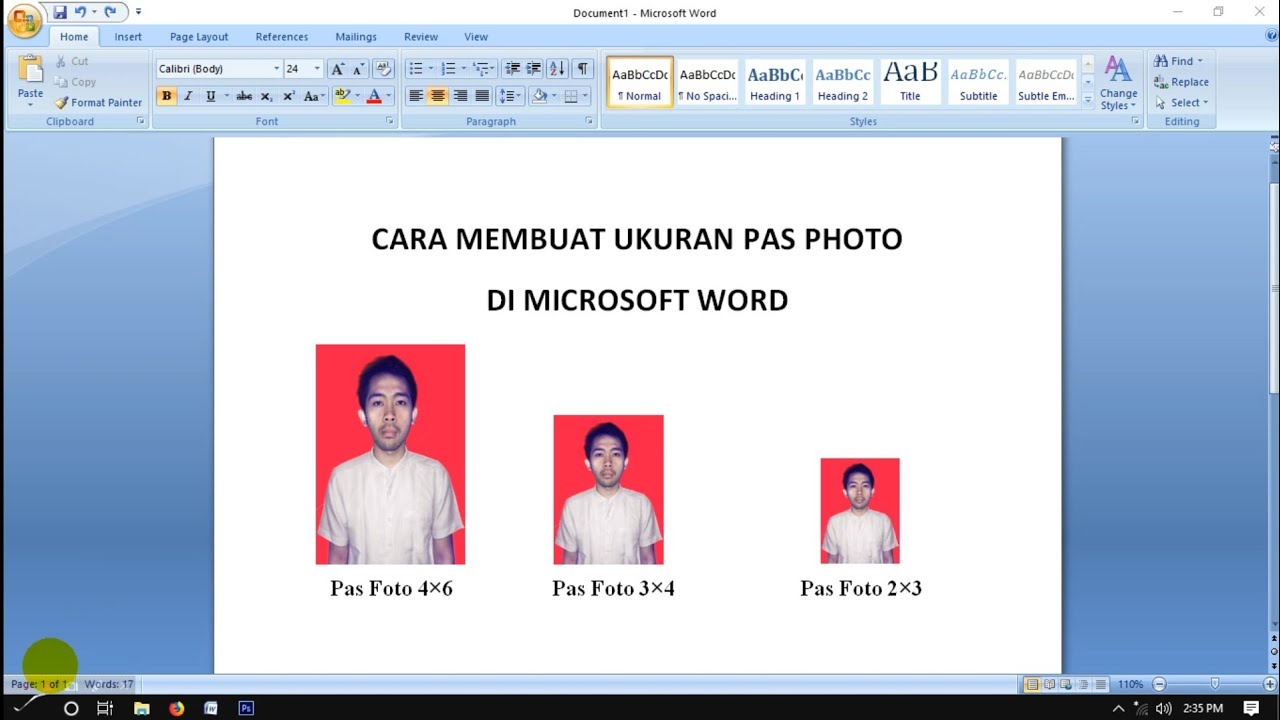Toggle strikethrough formatting
The image size is (1280, 720).
(244, 96)
